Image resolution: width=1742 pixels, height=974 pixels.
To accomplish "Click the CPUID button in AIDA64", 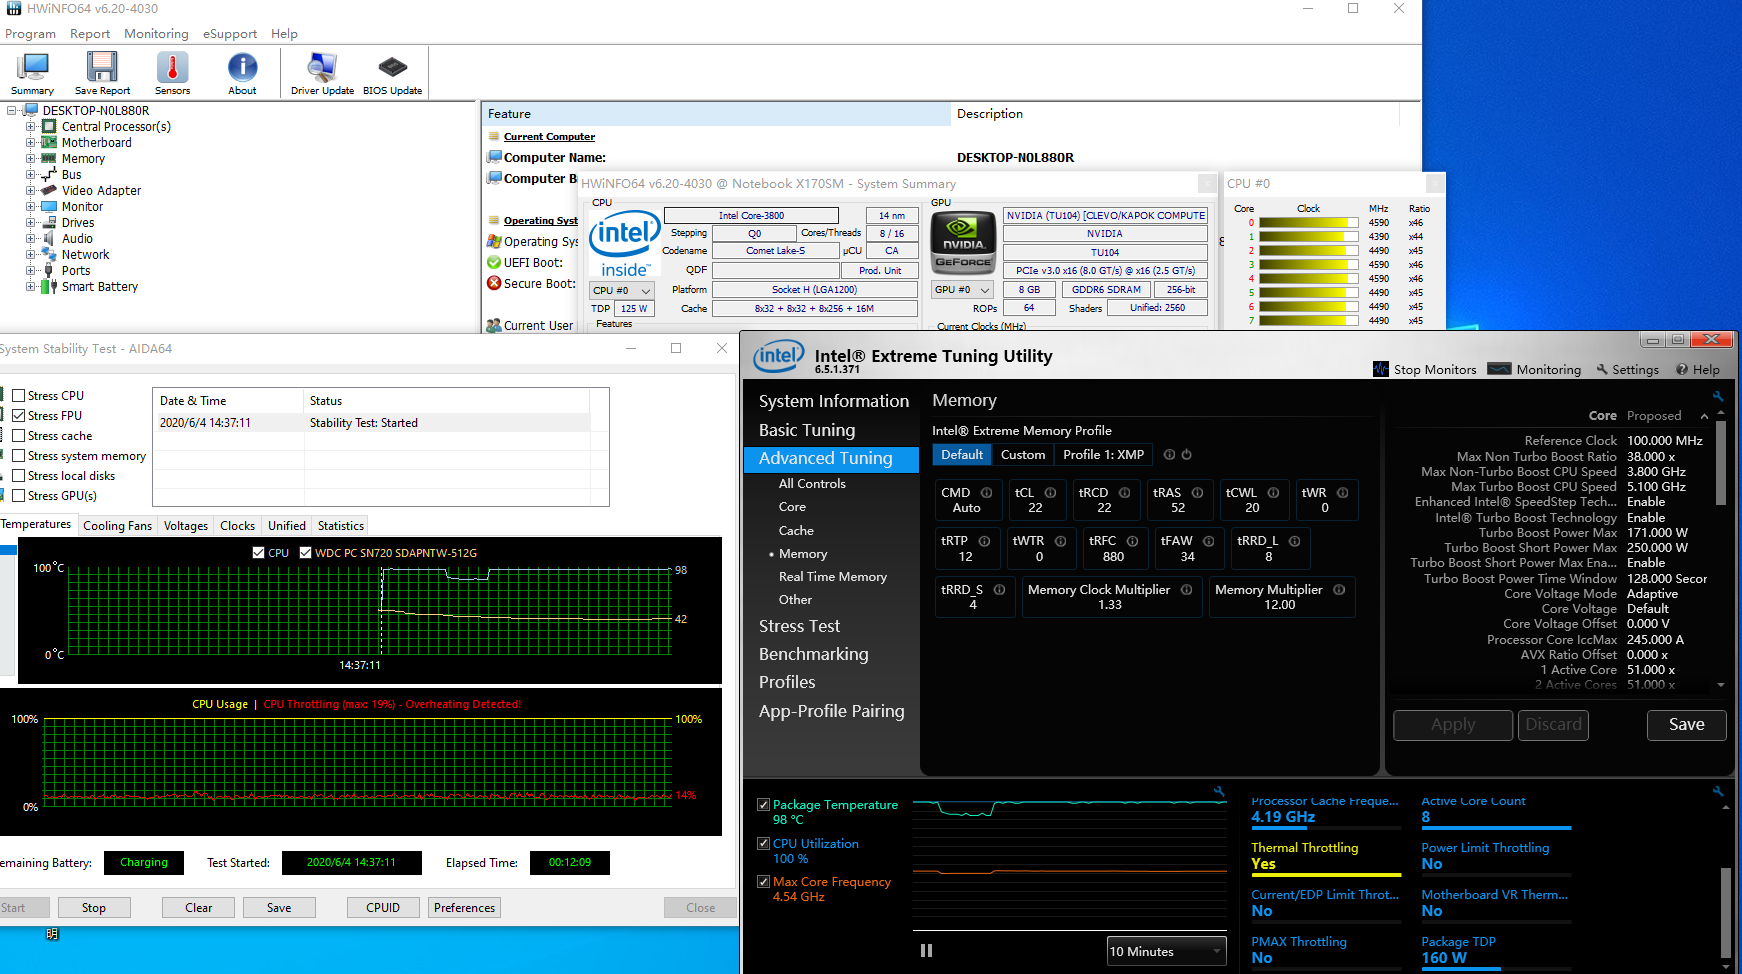I will (383, 908).
